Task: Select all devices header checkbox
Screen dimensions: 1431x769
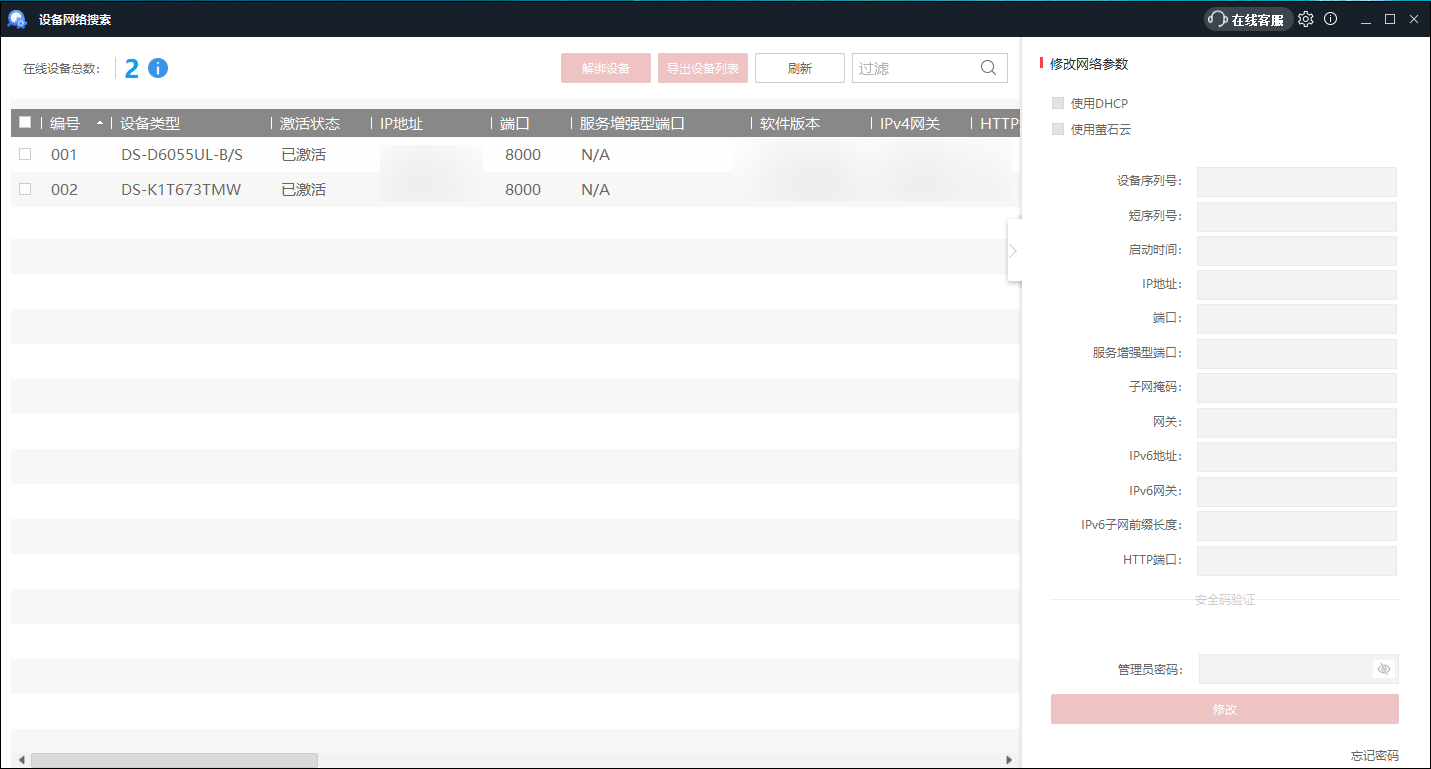Action: point(25,123)
